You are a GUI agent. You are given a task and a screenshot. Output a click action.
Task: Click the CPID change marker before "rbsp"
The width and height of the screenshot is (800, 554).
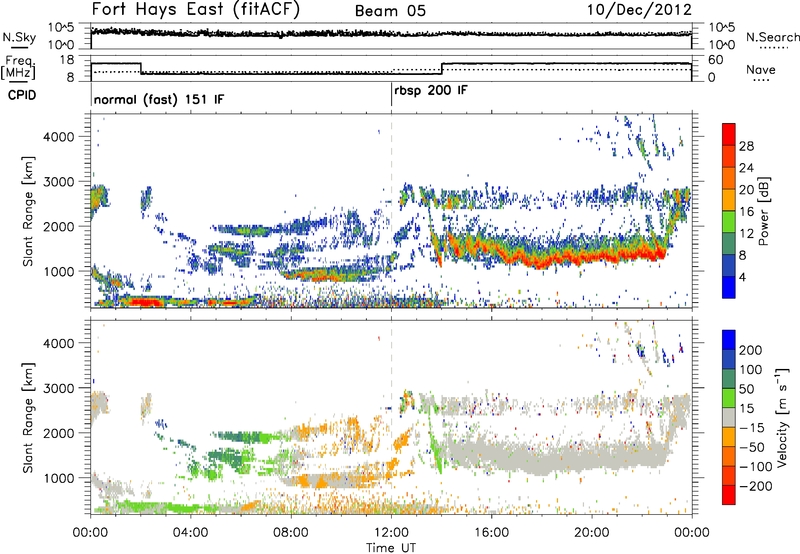click(x=391, y=94)
